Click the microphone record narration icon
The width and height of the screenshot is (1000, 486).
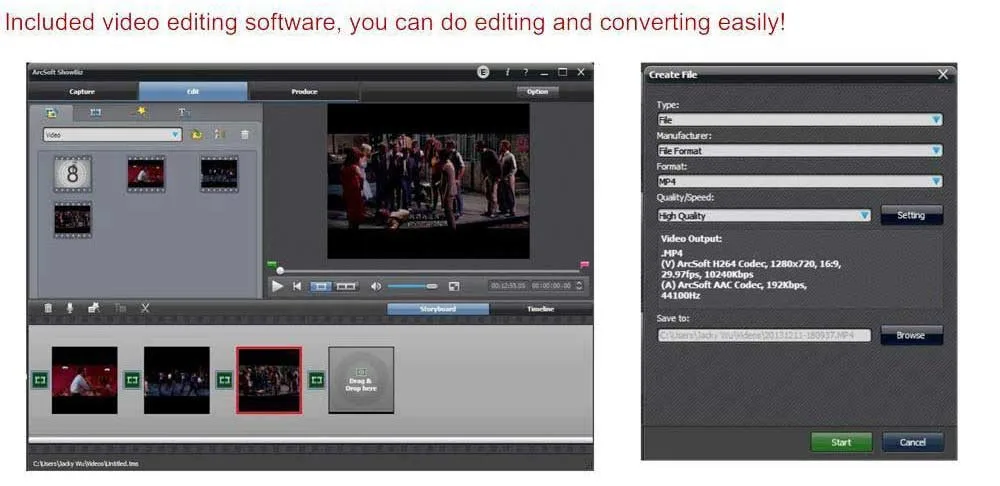point(70,308)
